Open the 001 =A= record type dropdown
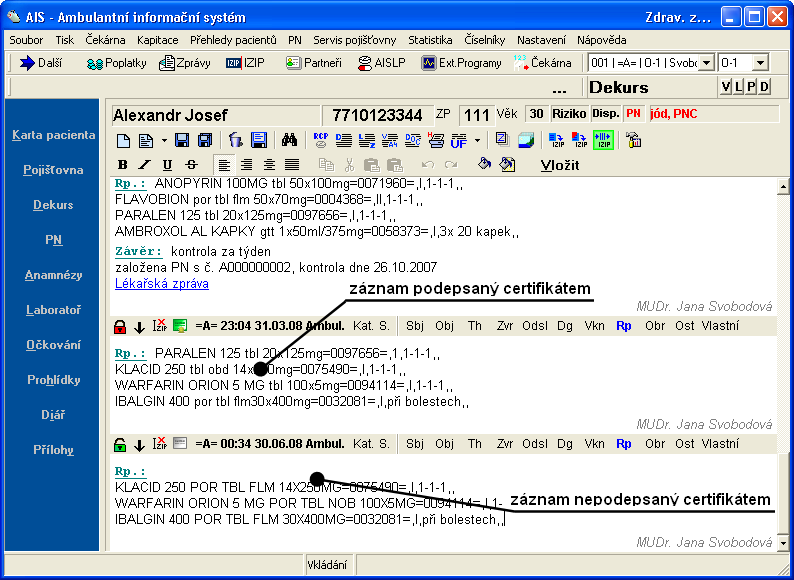The width and height of the screenshot is (794, 580). 707,63
